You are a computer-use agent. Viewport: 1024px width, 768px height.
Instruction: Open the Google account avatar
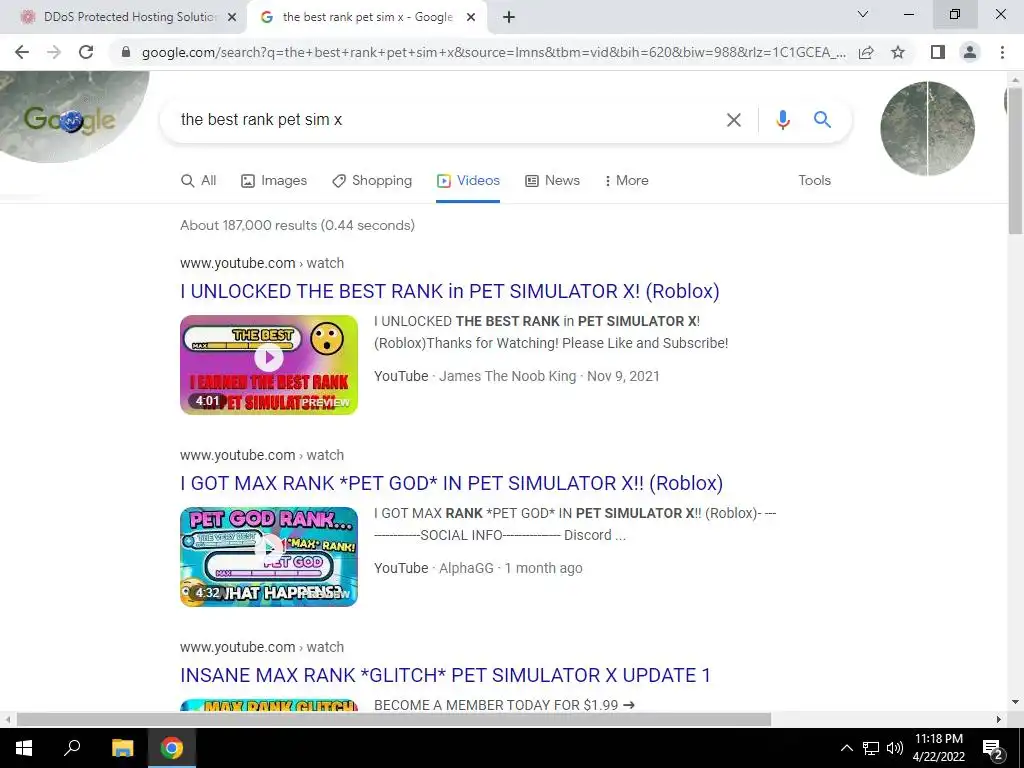click(927, 128)
